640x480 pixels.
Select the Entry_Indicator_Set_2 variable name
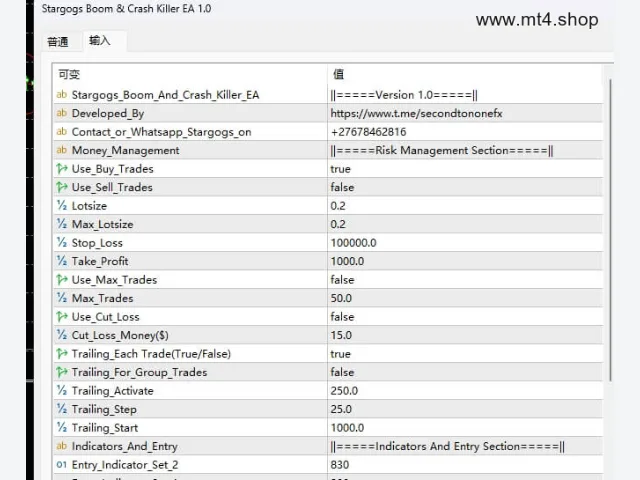click(x=125, y=465)
